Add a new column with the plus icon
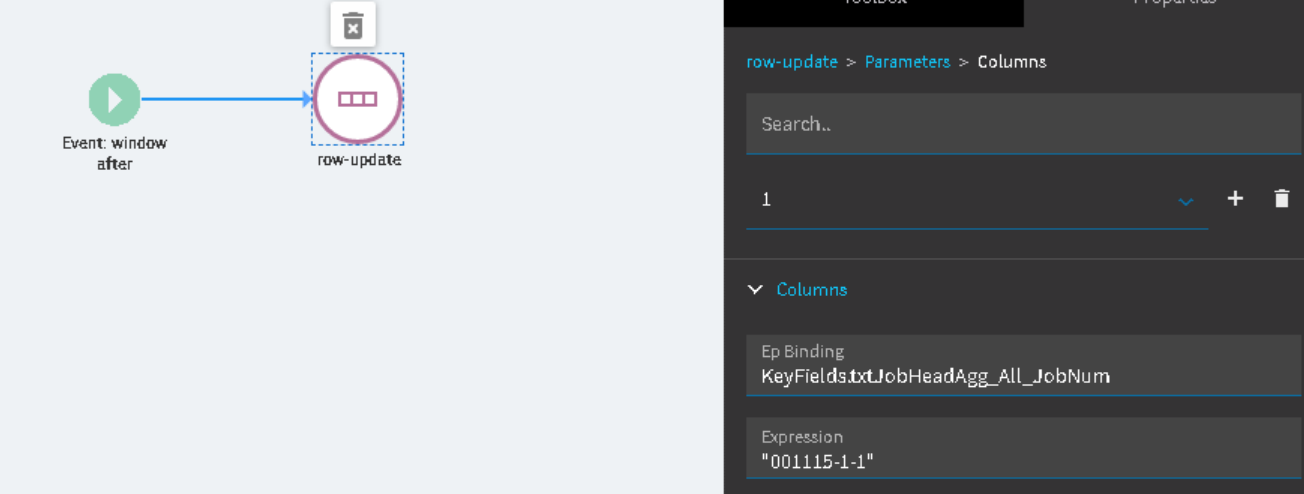The width and height of the screenshot is (1304, 494). [1235, 199]
